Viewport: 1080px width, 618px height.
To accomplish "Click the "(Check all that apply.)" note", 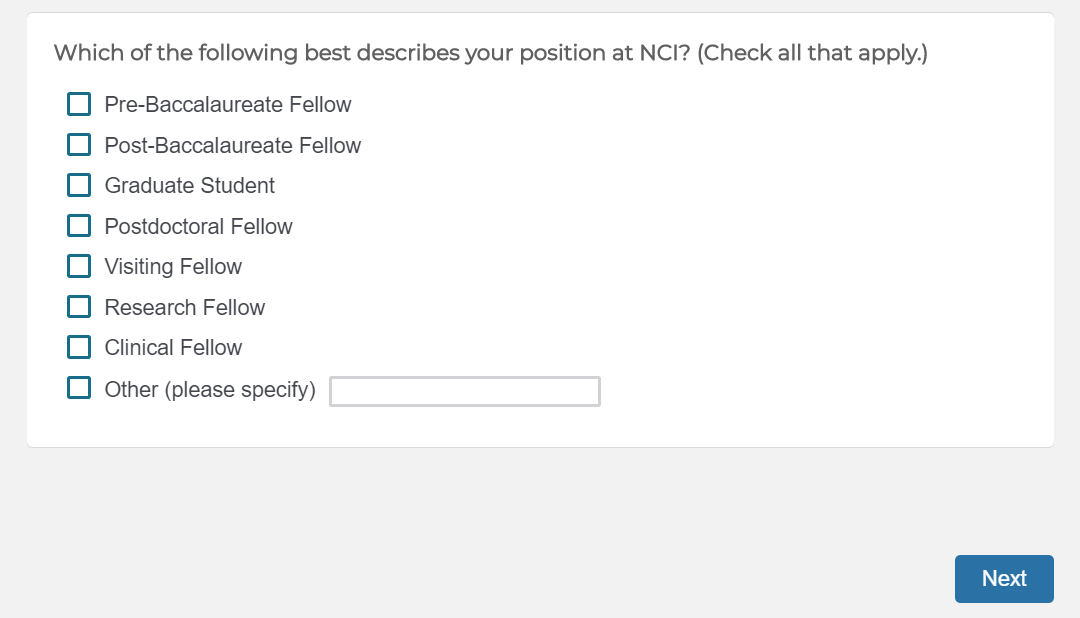I will click(x=812, y=53).
